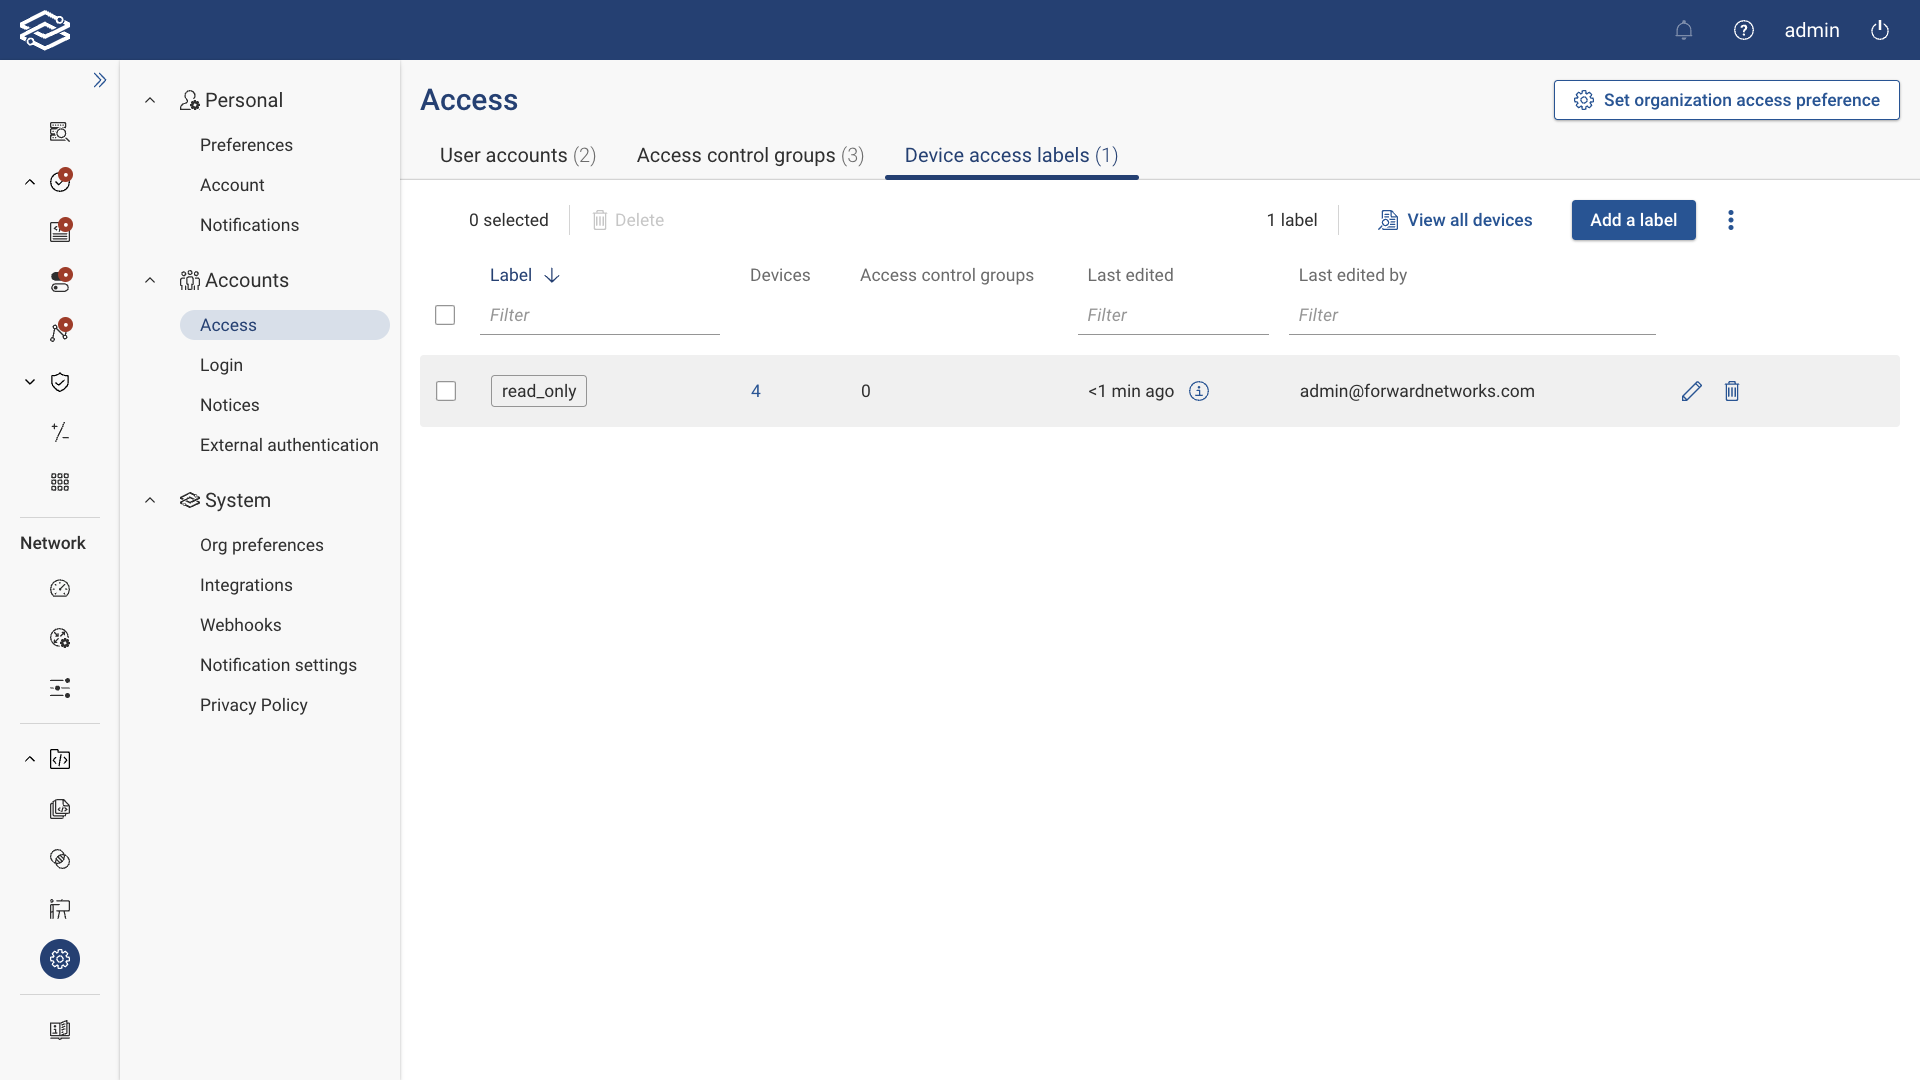Image resolution: width=1920 pixels, height=1080 pixels.
Task: Expand the System section chevron
Action: [x=150, y=500]
